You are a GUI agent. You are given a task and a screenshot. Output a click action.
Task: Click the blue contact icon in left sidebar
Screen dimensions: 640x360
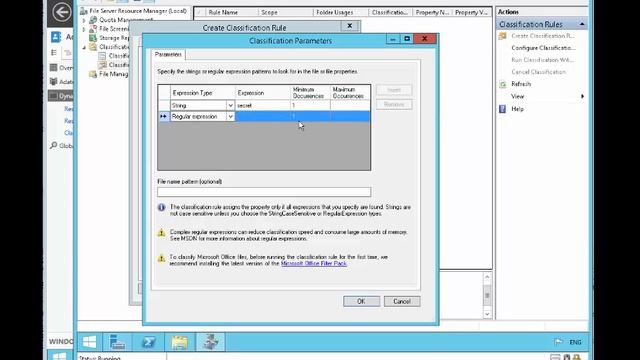point(56,37)
